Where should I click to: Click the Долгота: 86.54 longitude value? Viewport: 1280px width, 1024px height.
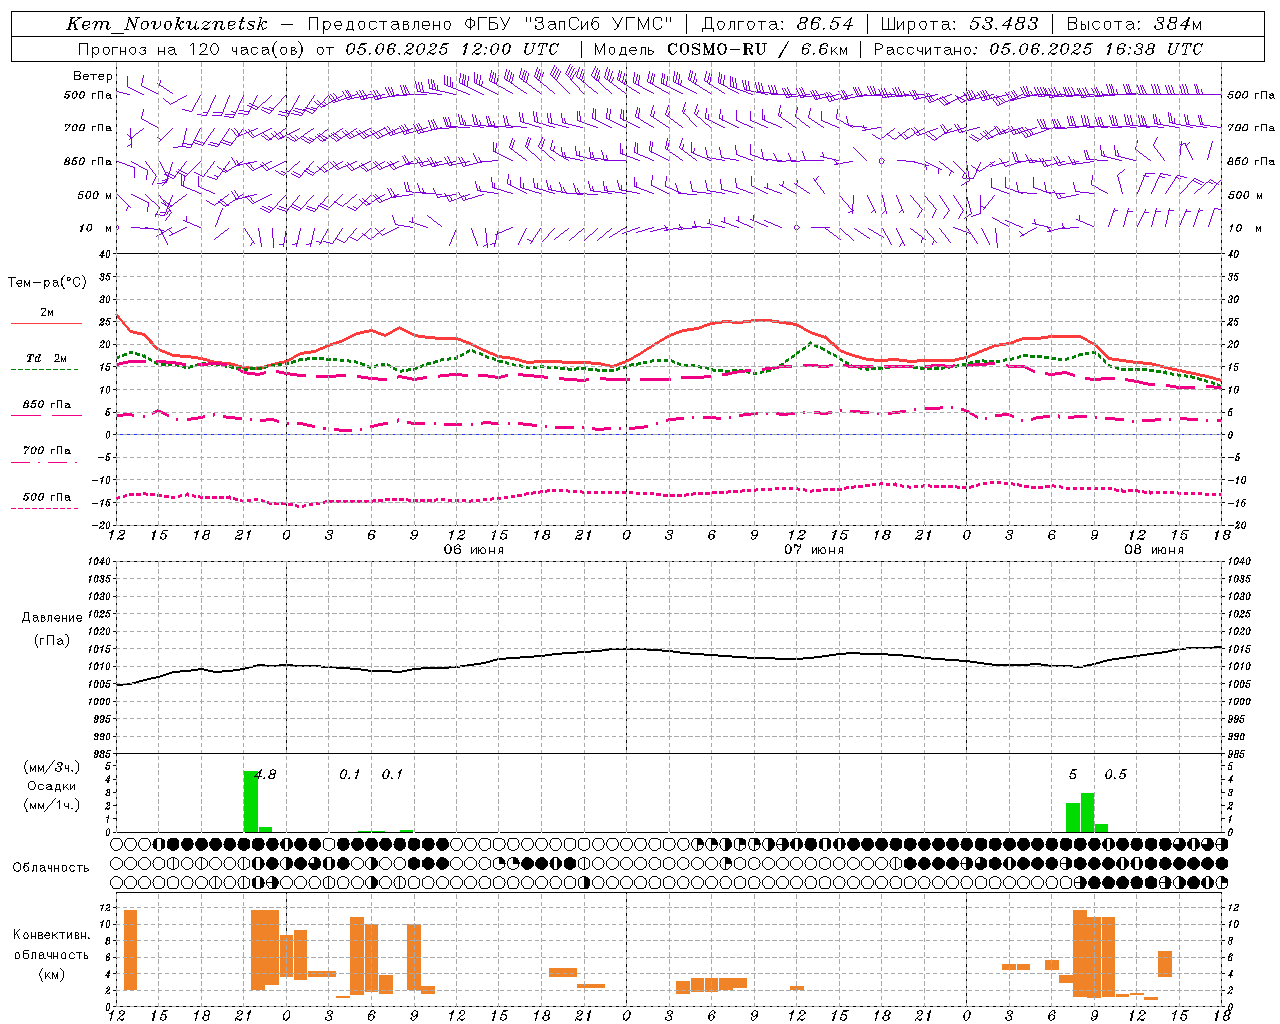click(x=778, y=24)
